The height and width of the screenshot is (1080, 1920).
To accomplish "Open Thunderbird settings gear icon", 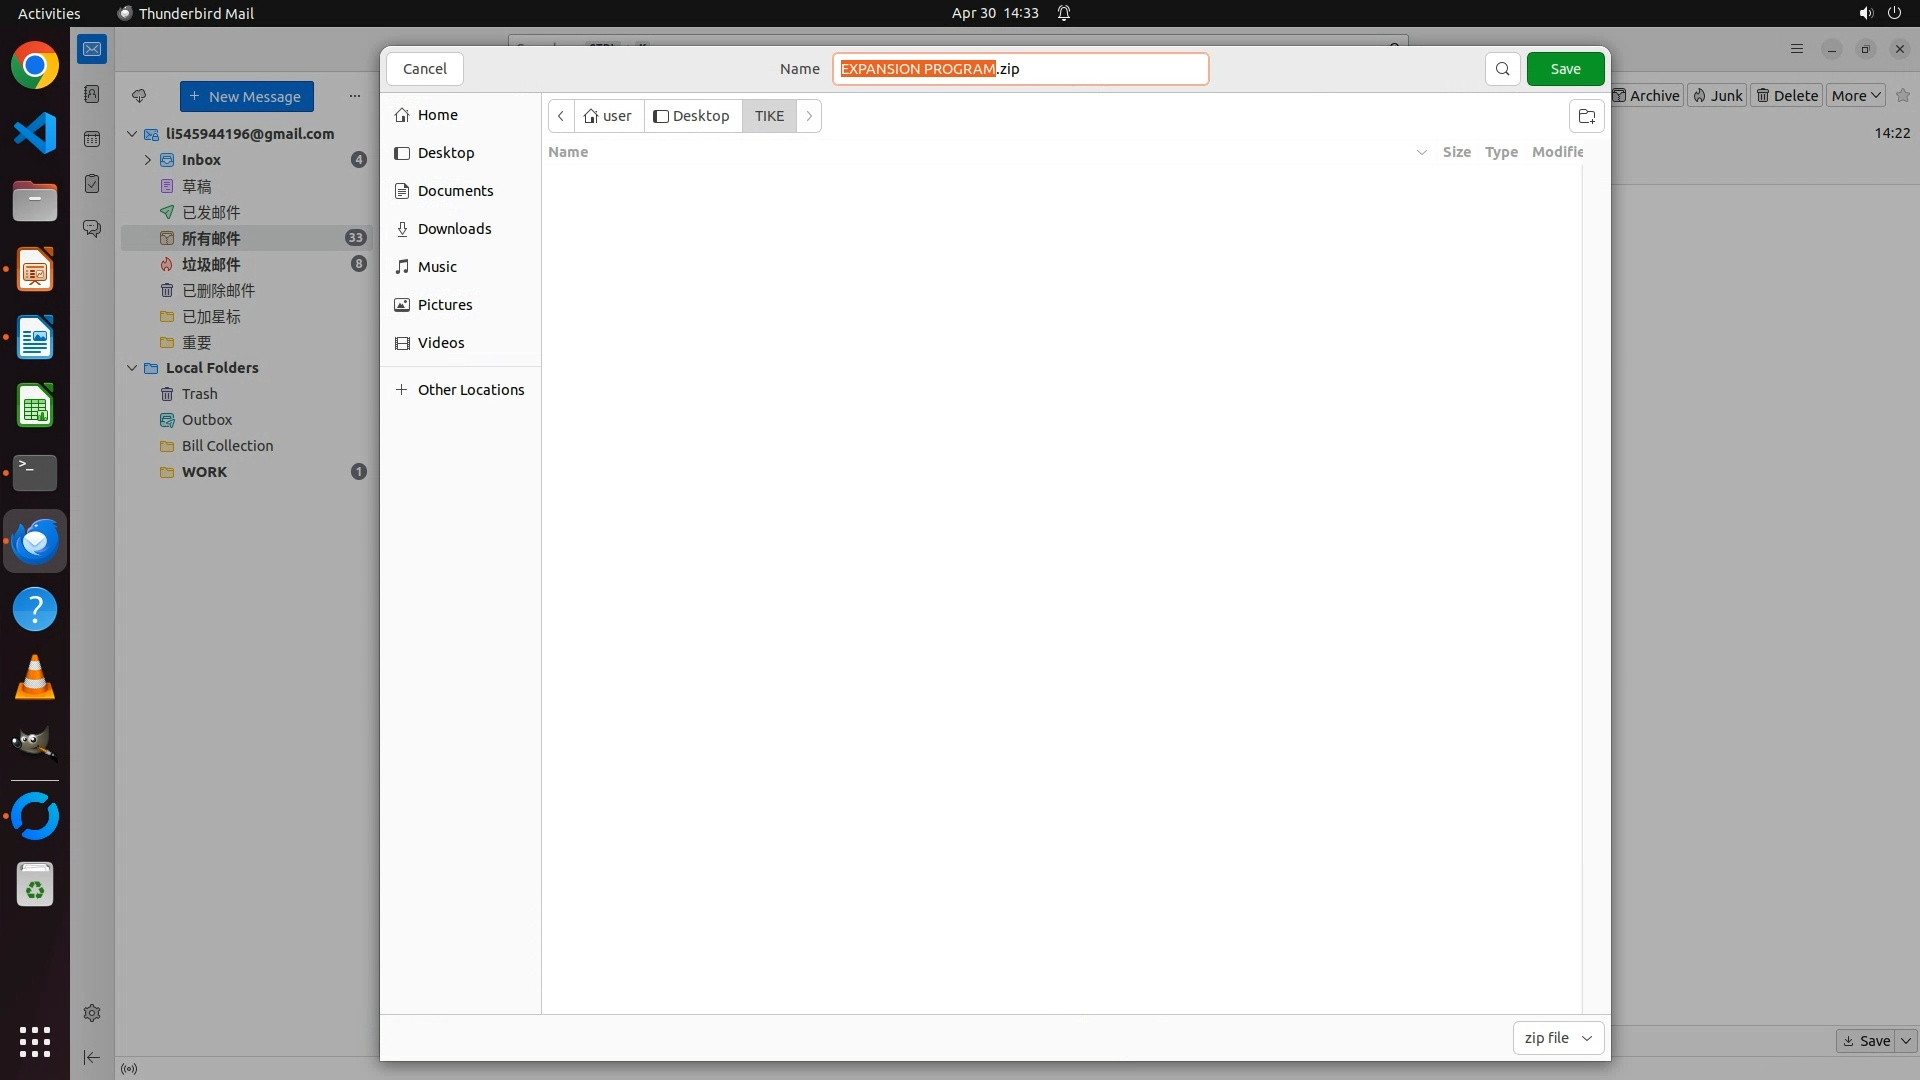I will click(92, 1013).
